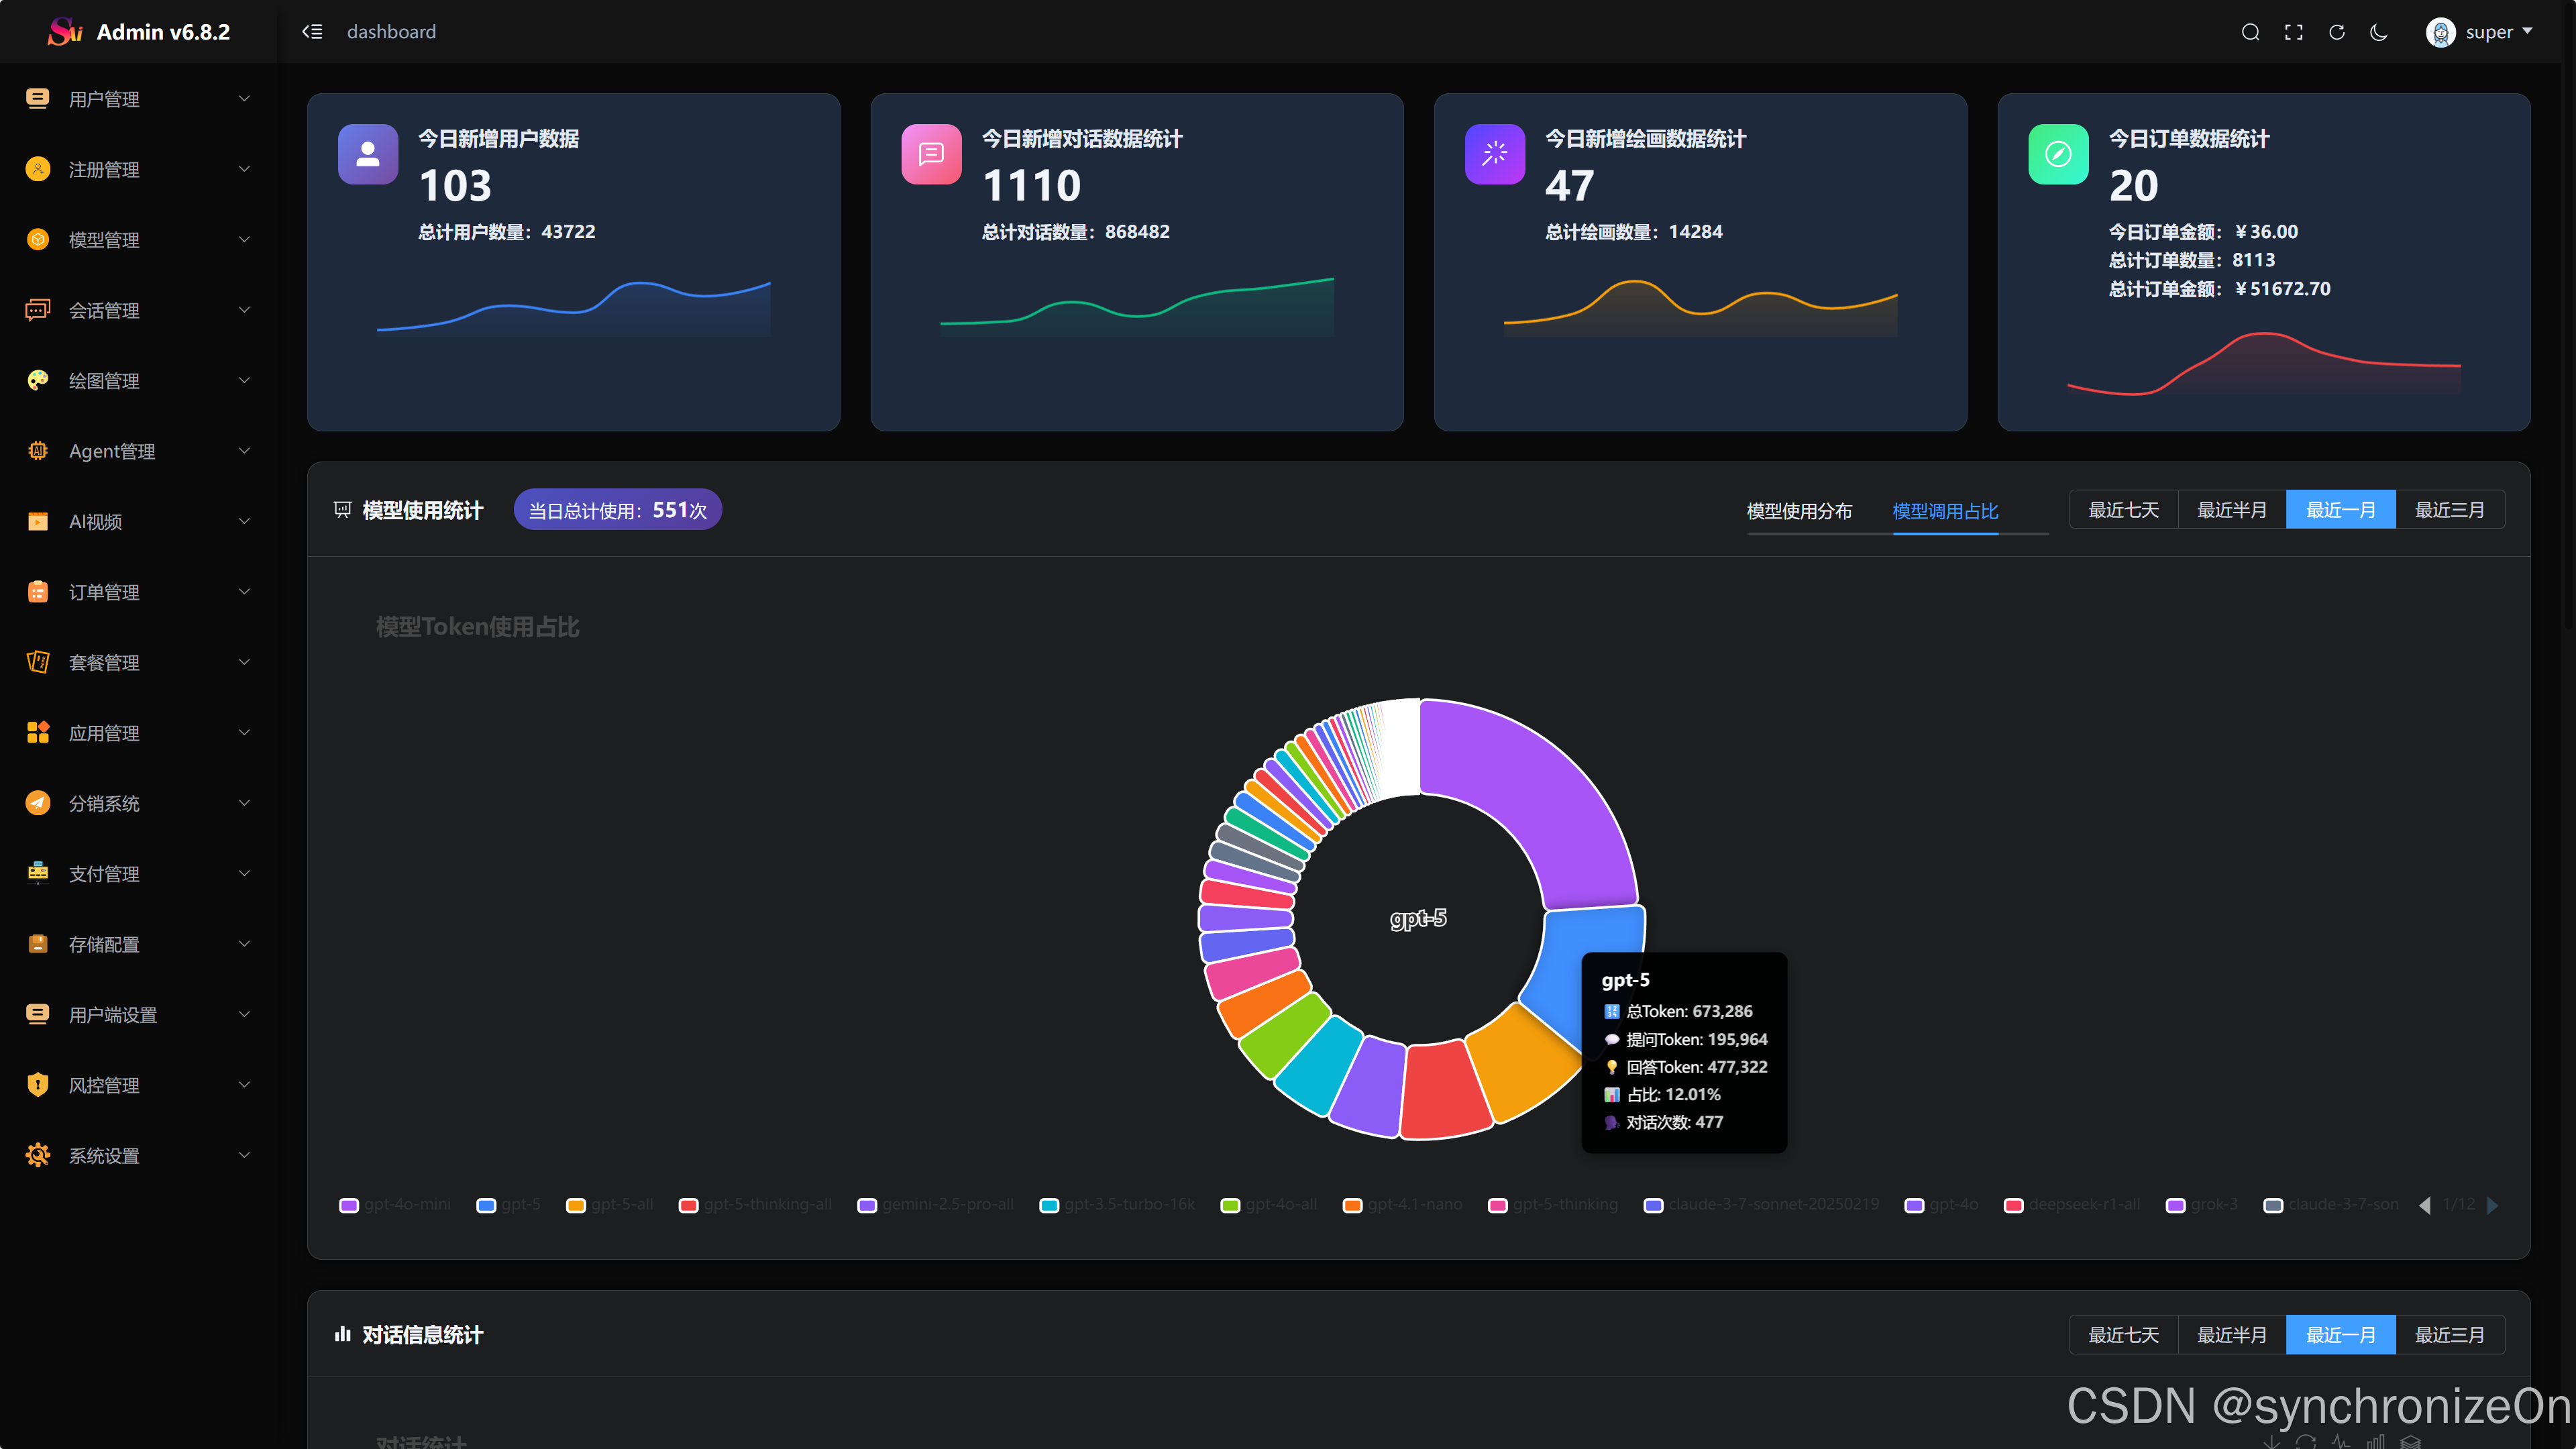The width and height of the screenshot is (2576, 1449).
Task: Go to next legend page arrow
Action: pos(2493,1205)
